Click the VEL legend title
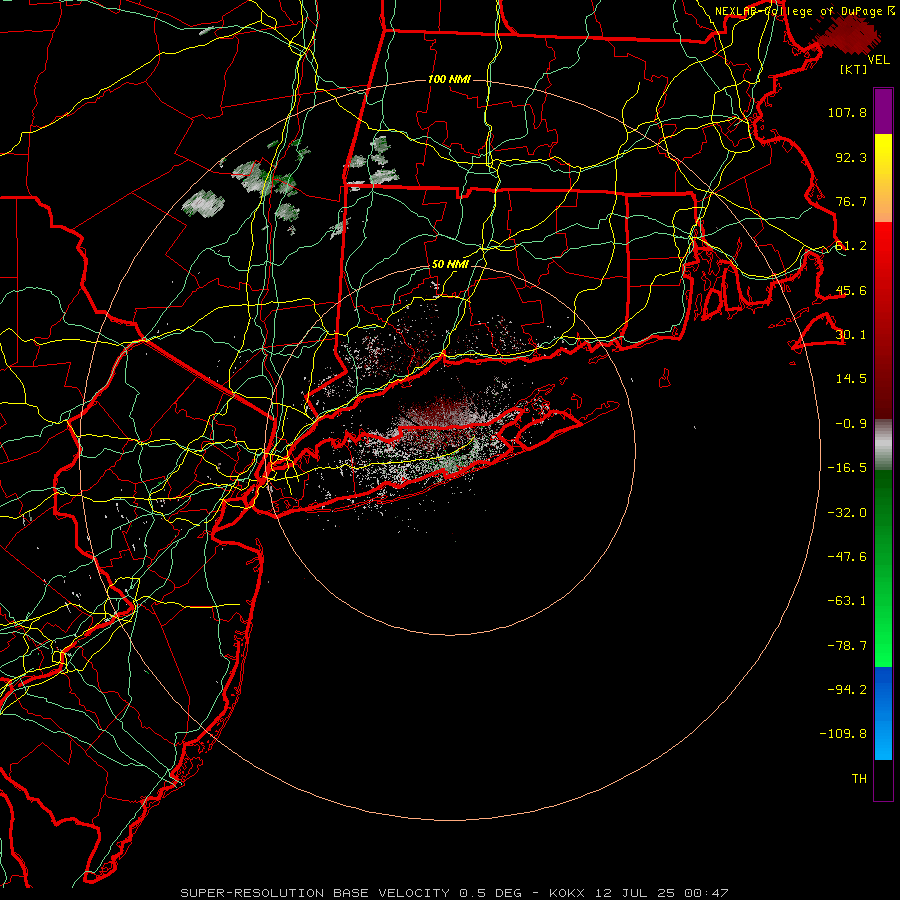 879,60
